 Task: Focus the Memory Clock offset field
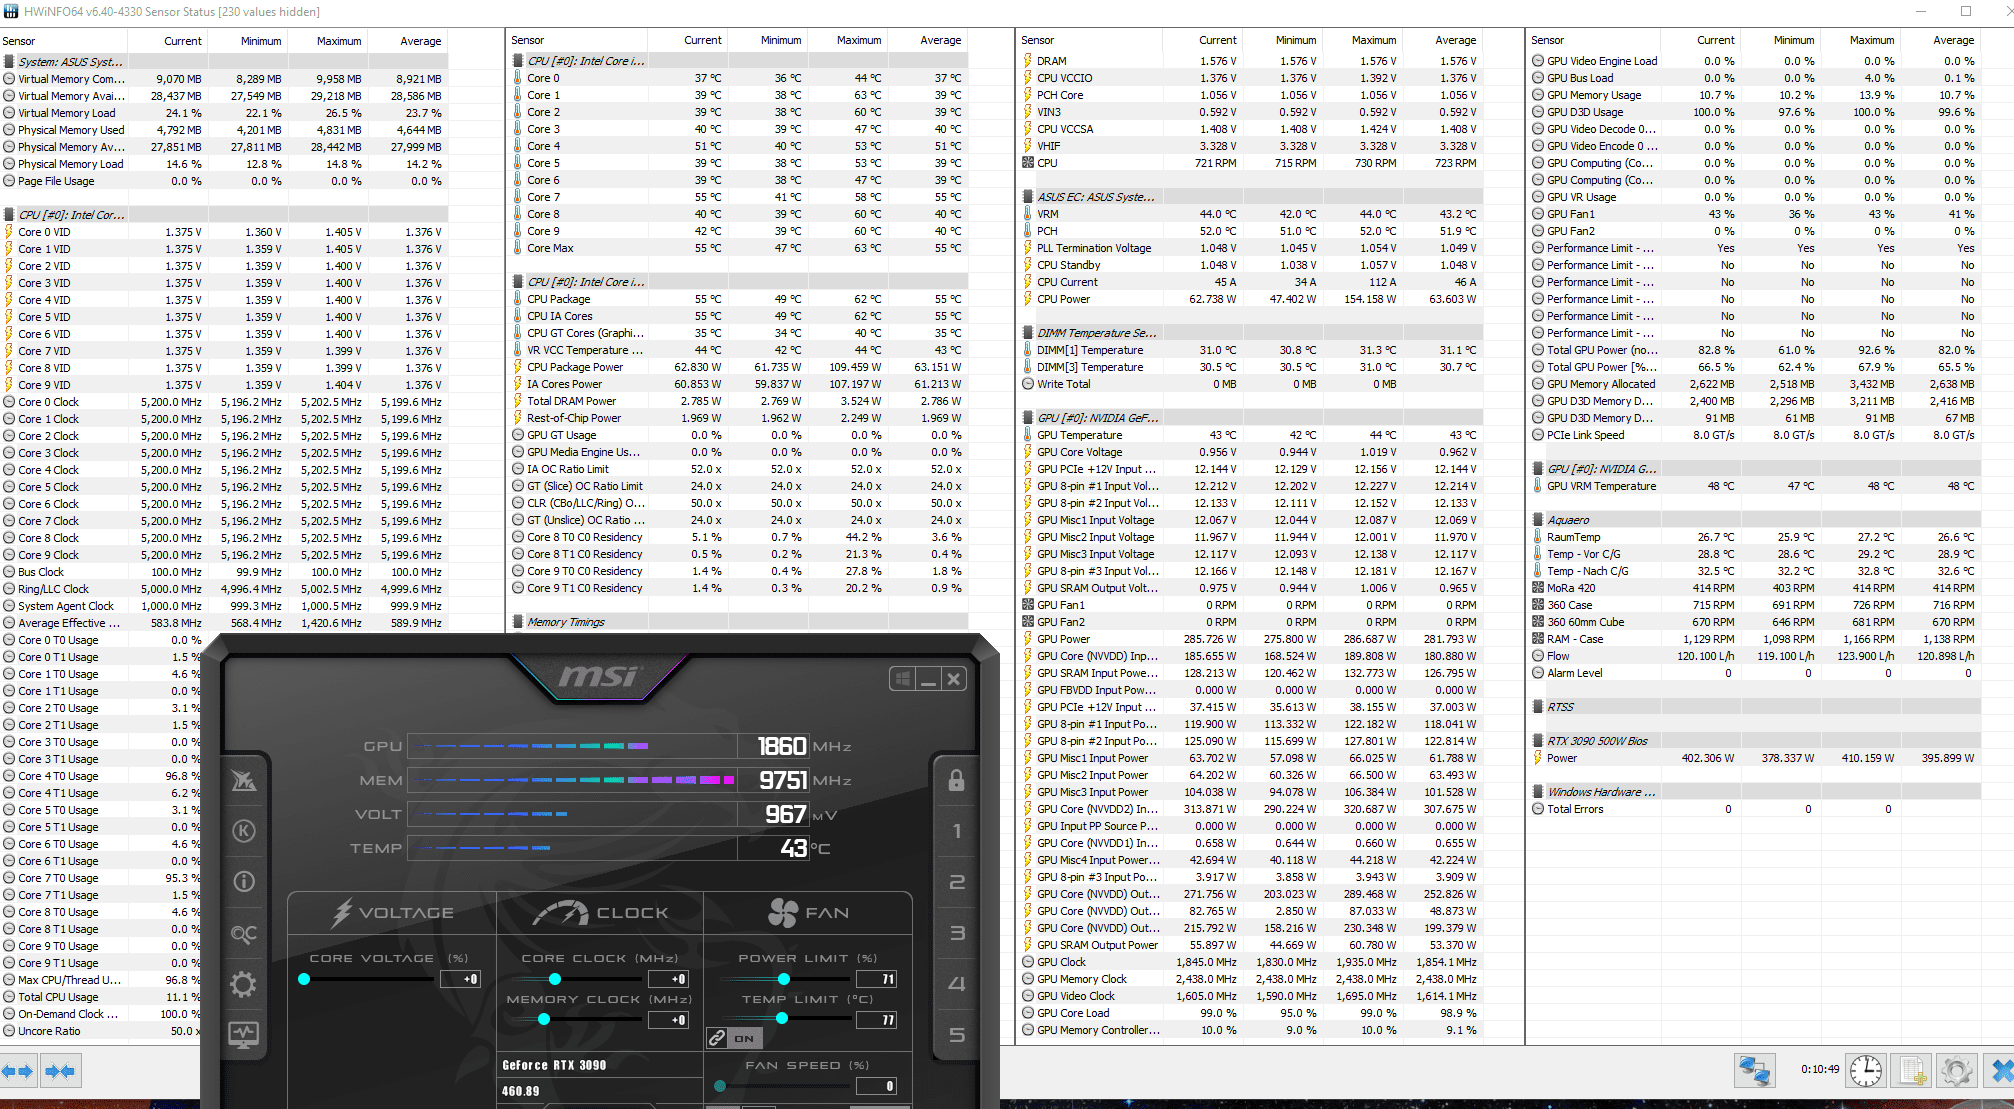click(x=668, y=1020)
